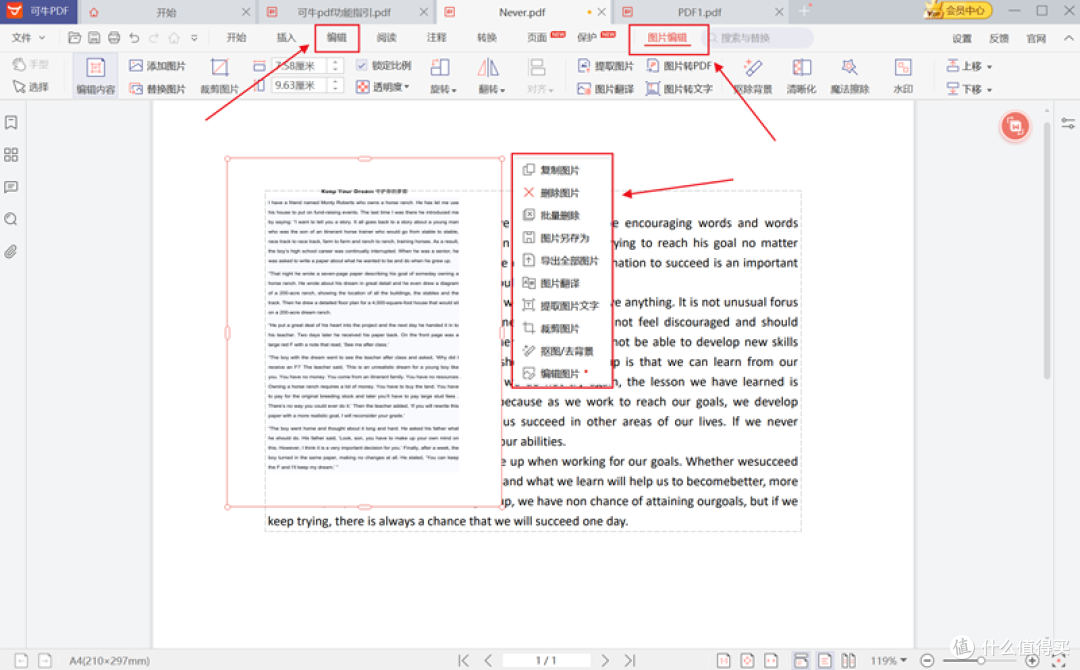
Task: Open the right-side properties settings icon
Action: [1068, 123]
